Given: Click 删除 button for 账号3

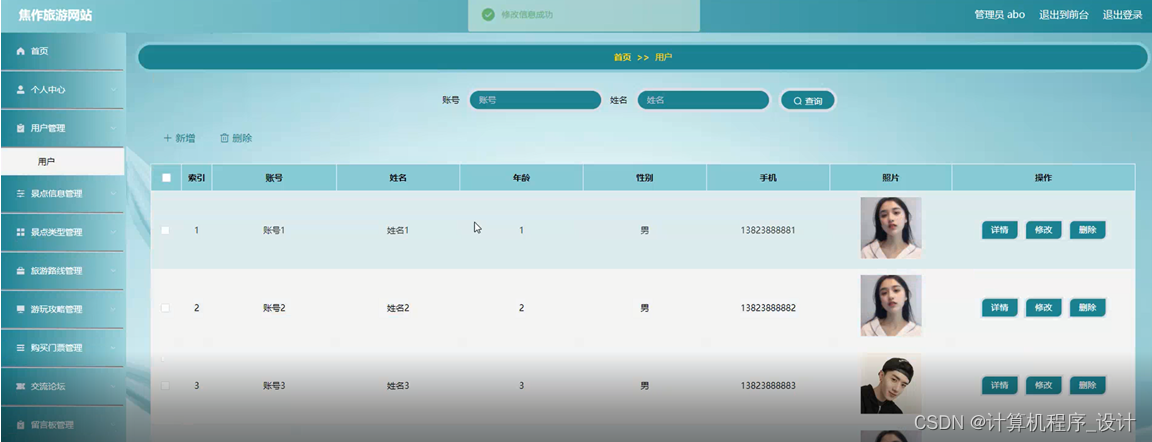Looking at the screenshot, I should tap(1087, 385).
